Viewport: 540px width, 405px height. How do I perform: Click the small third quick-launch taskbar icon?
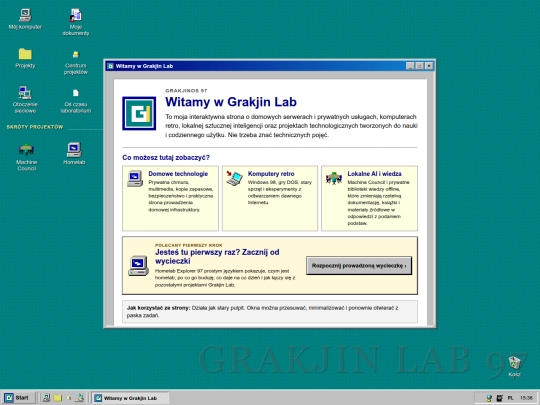tap(69, 398)
